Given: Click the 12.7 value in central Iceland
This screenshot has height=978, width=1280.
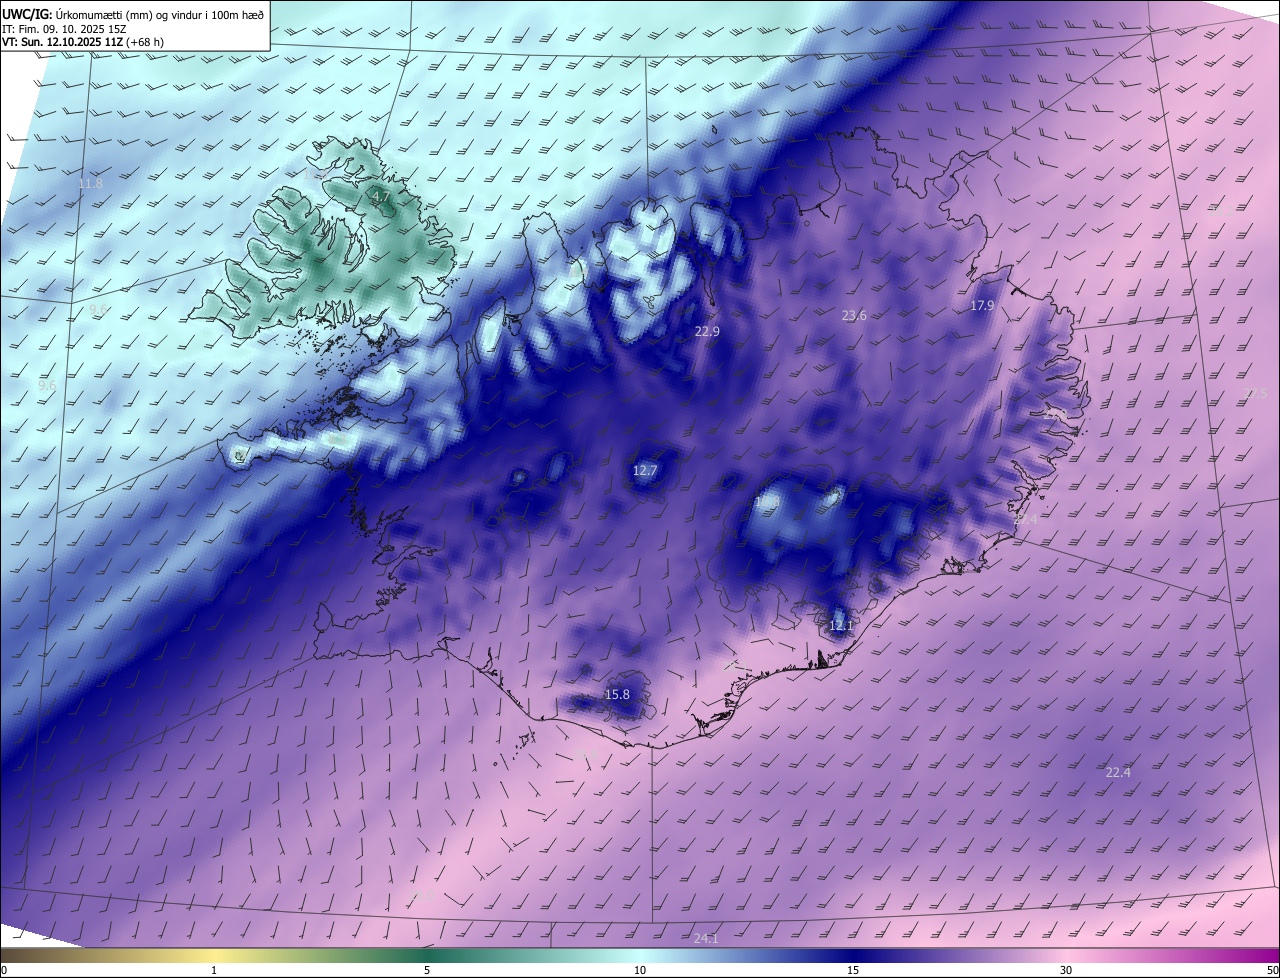Looking at the screenshot, I should pyautogui.click(x=645, y=470).
